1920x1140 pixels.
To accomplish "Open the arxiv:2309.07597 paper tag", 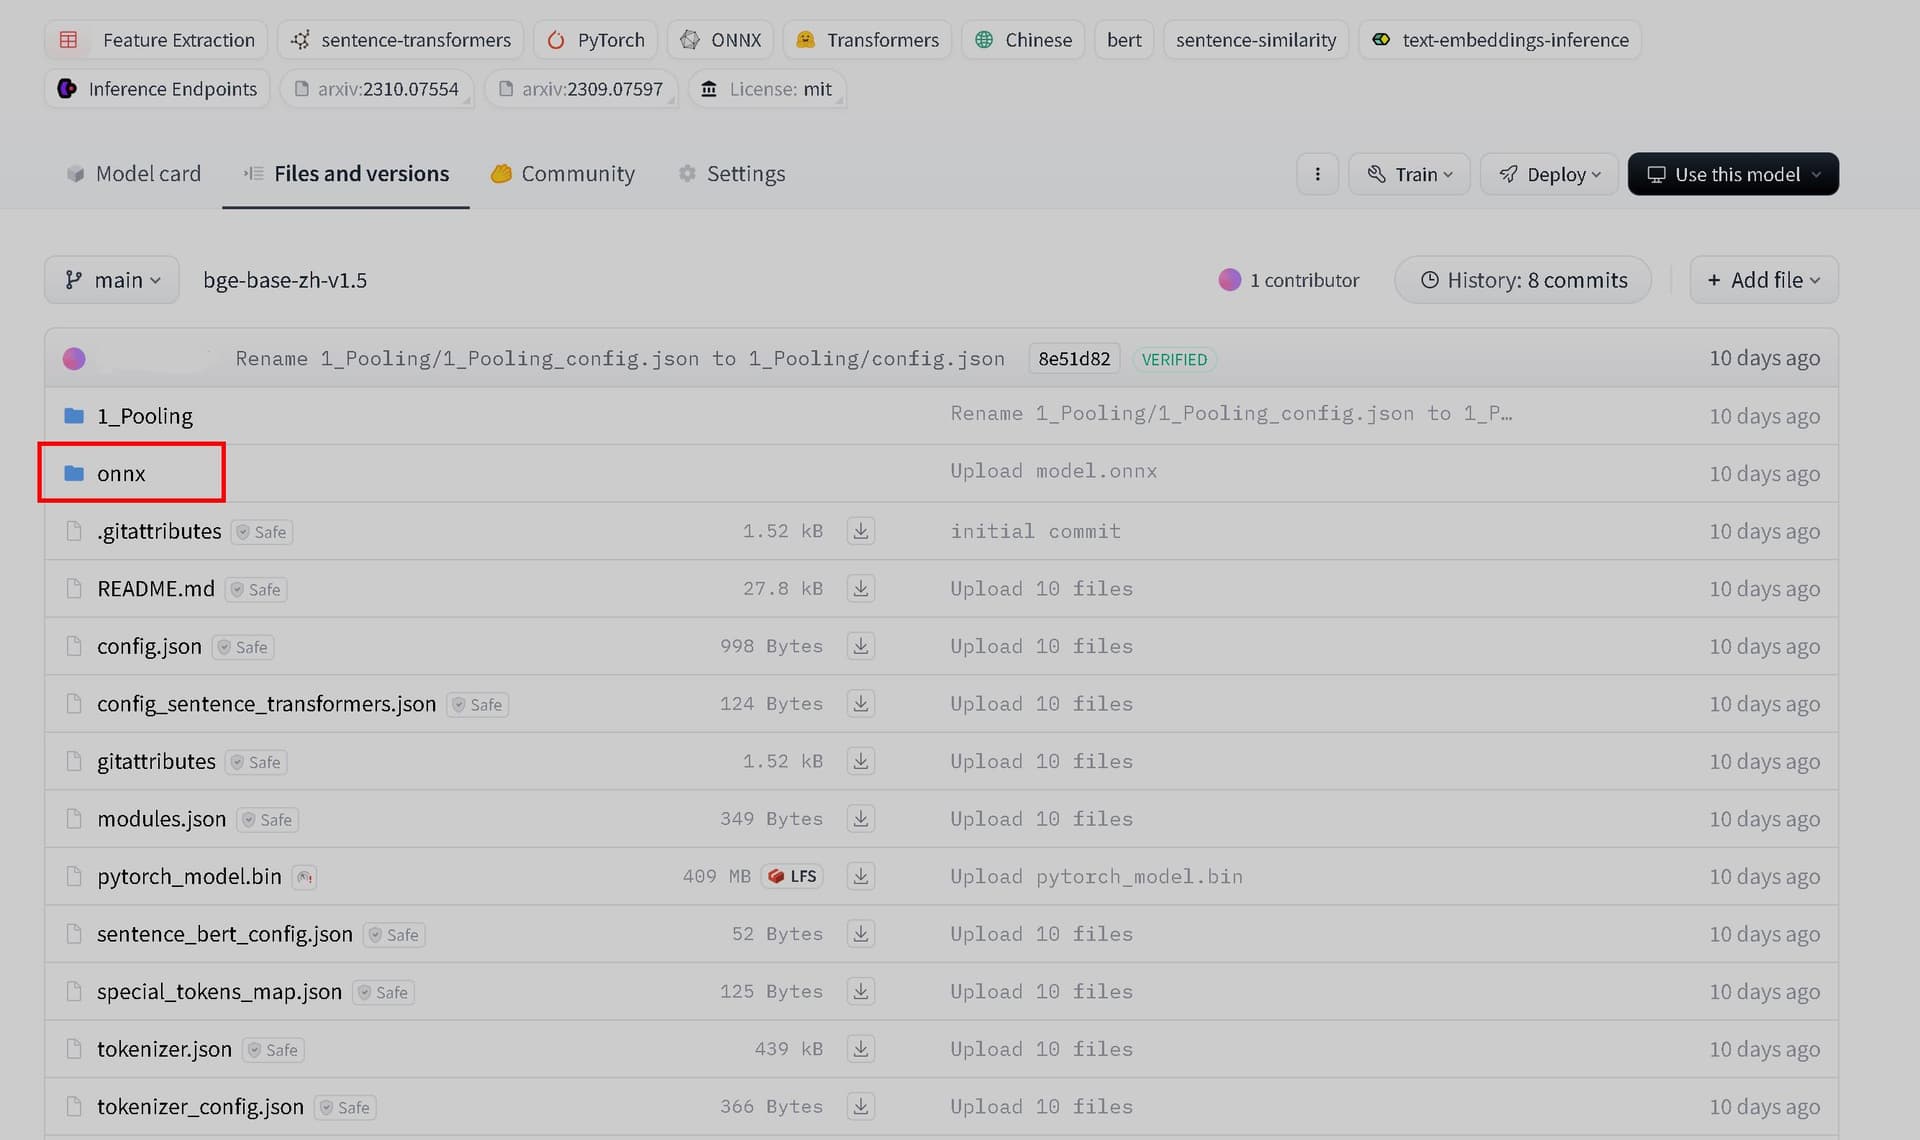I will tap(581, 89).
